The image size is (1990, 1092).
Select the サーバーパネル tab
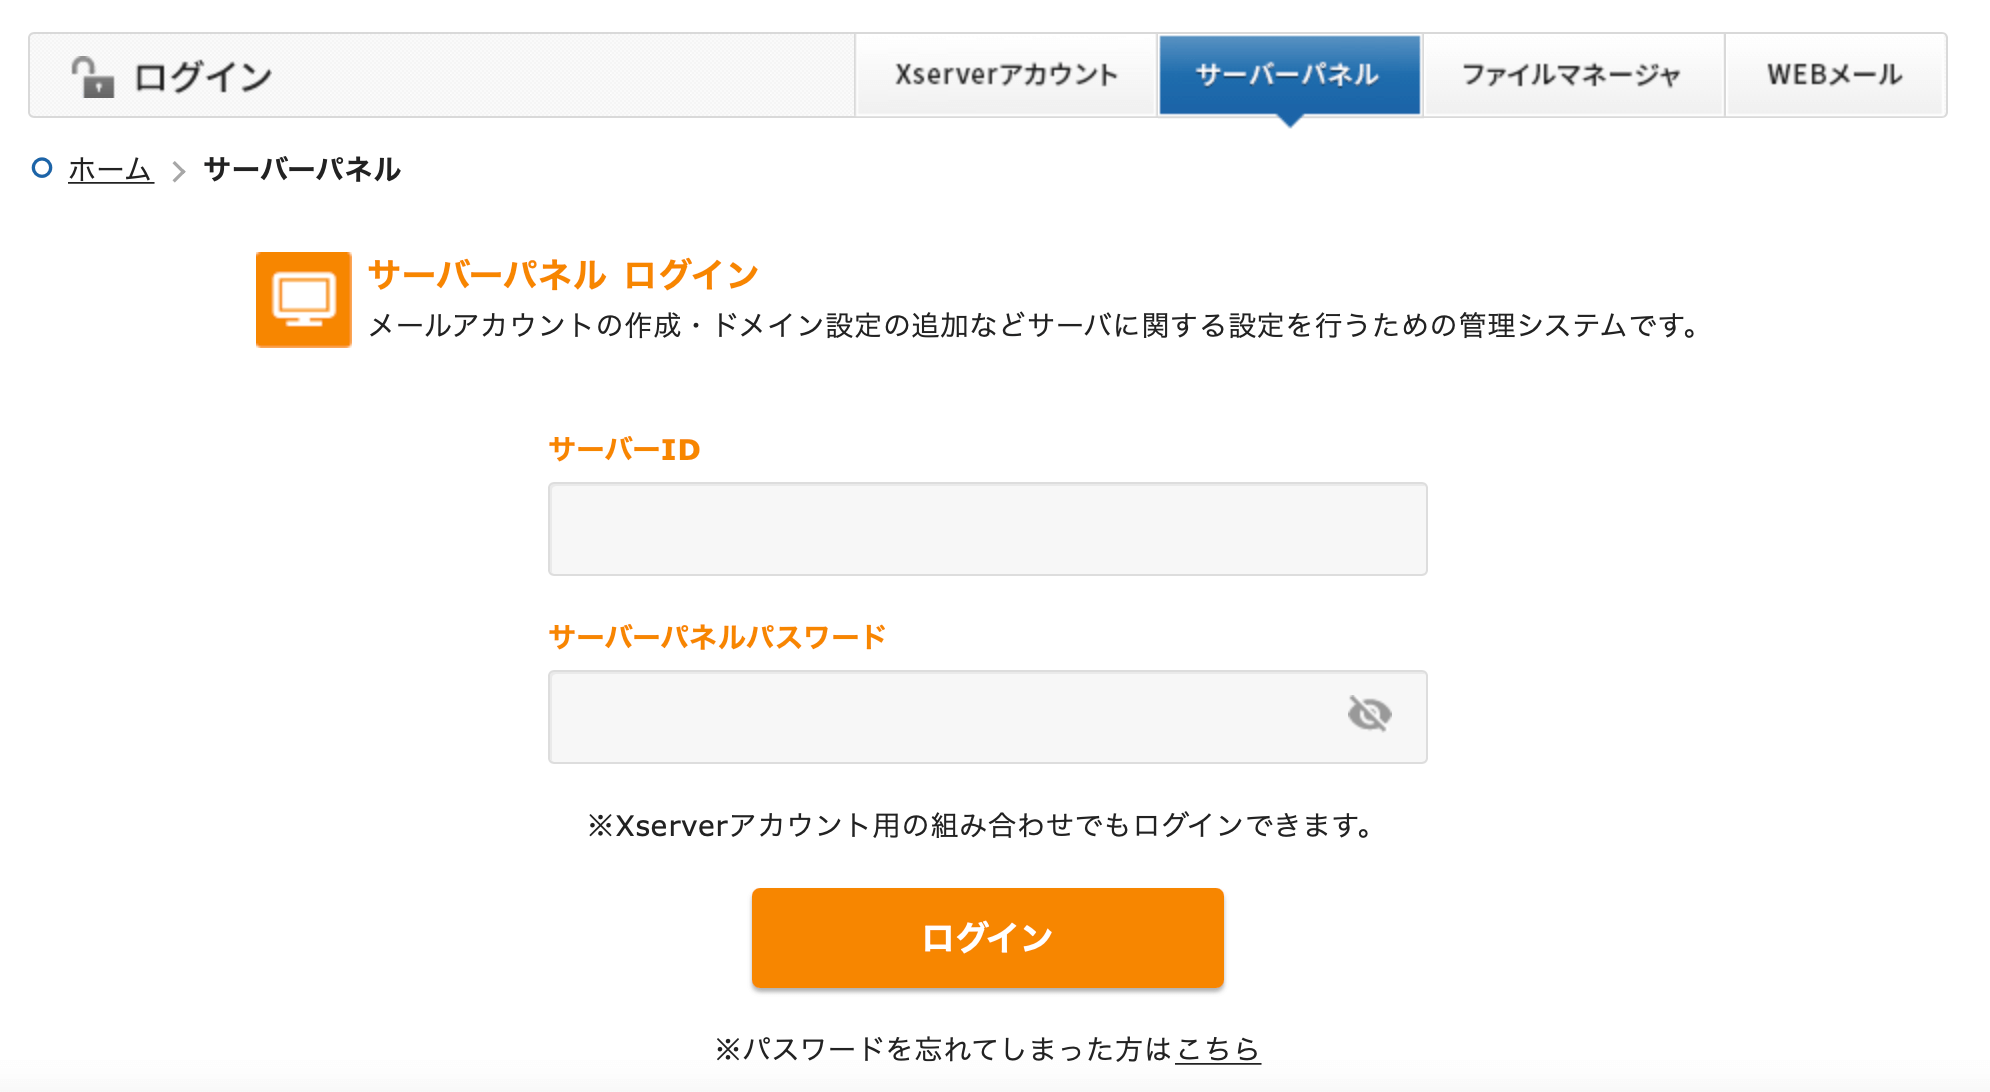coord(1288,75)
